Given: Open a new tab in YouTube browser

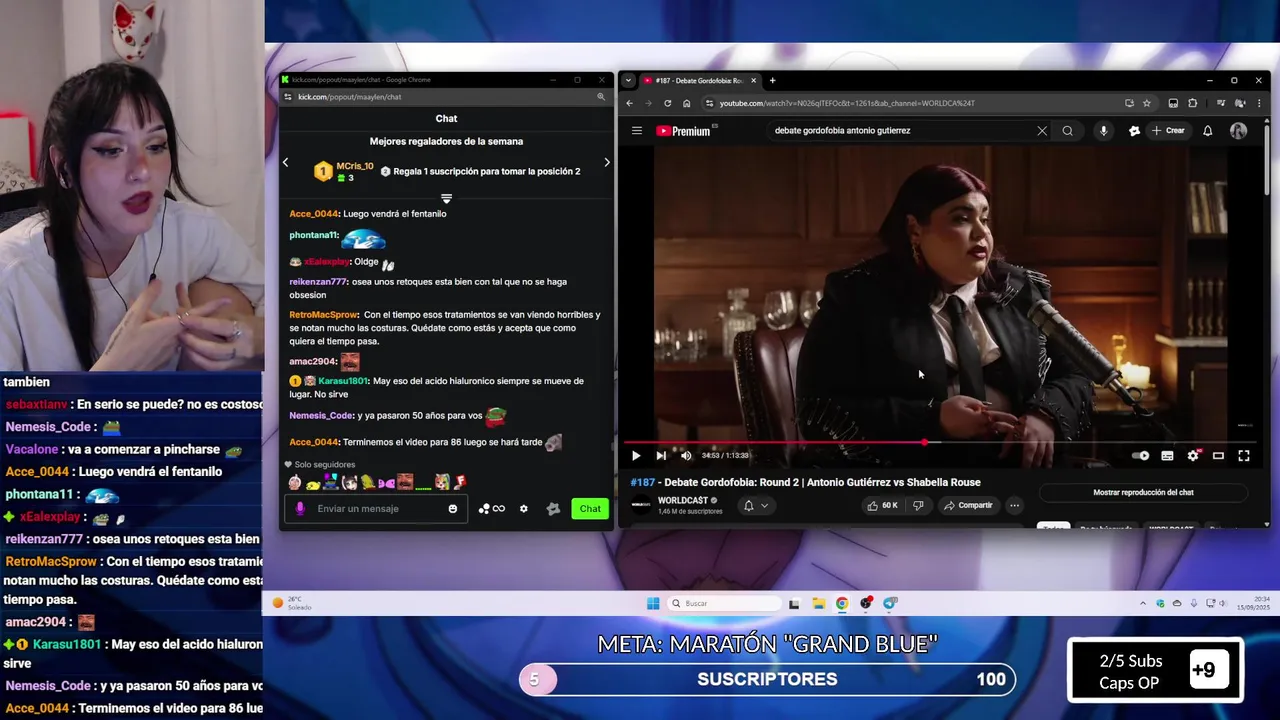Looking at the screenshot, I should click(772, 81).
